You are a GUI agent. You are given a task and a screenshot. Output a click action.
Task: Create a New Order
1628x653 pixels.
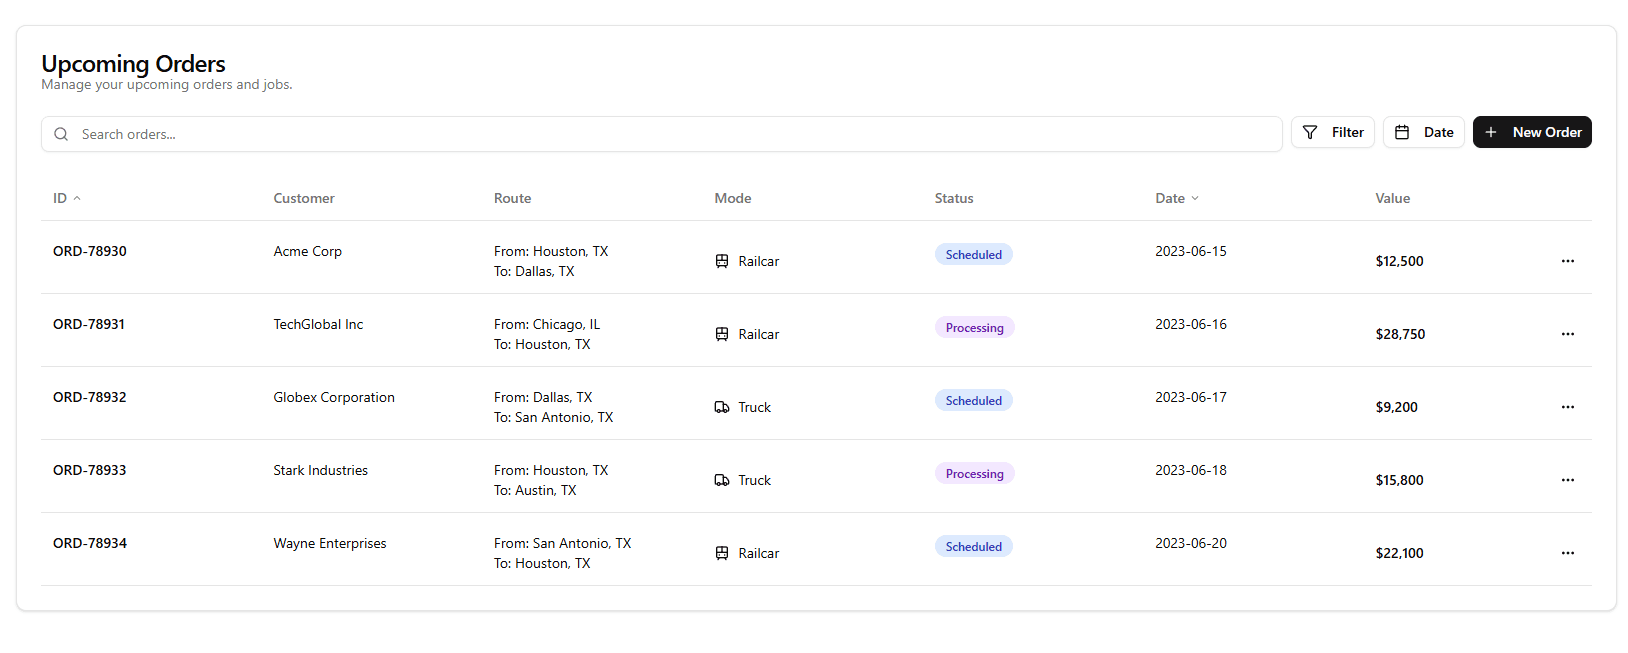[1532, 132]
